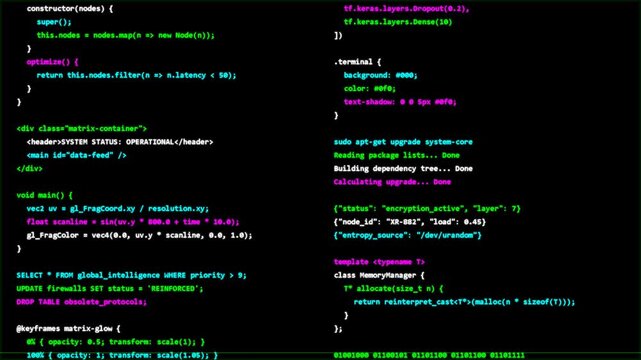Click the 'node_id: XR-882' JSON line

(410, 222)
